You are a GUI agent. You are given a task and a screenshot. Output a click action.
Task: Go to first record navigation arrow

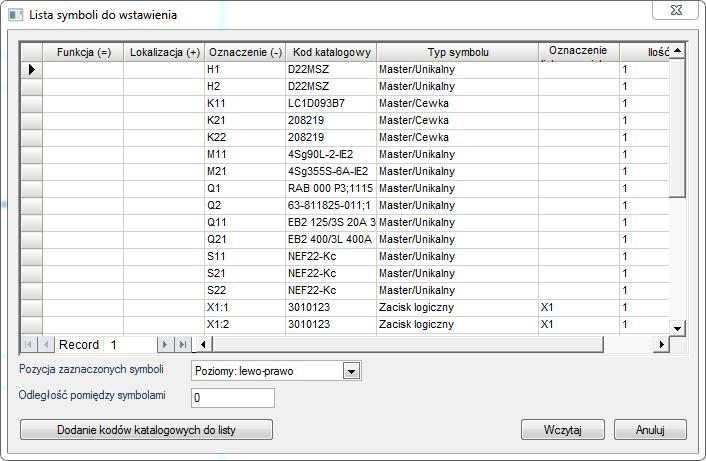pos(28,345)
